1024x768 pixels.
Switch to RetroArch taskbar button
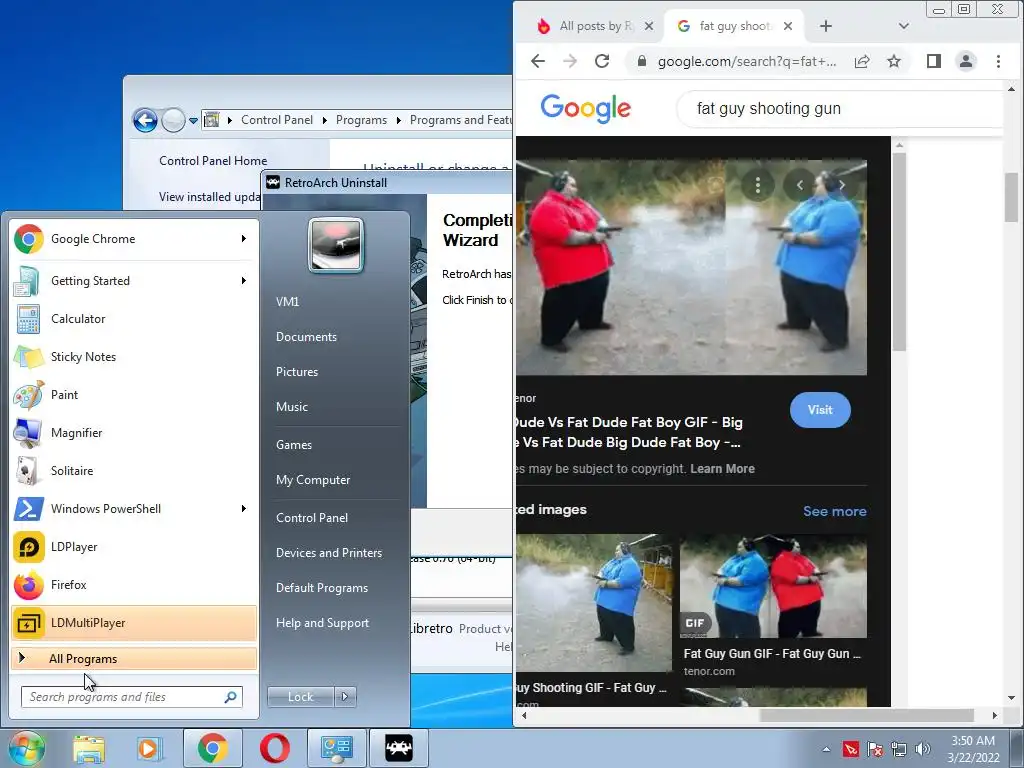399,748
